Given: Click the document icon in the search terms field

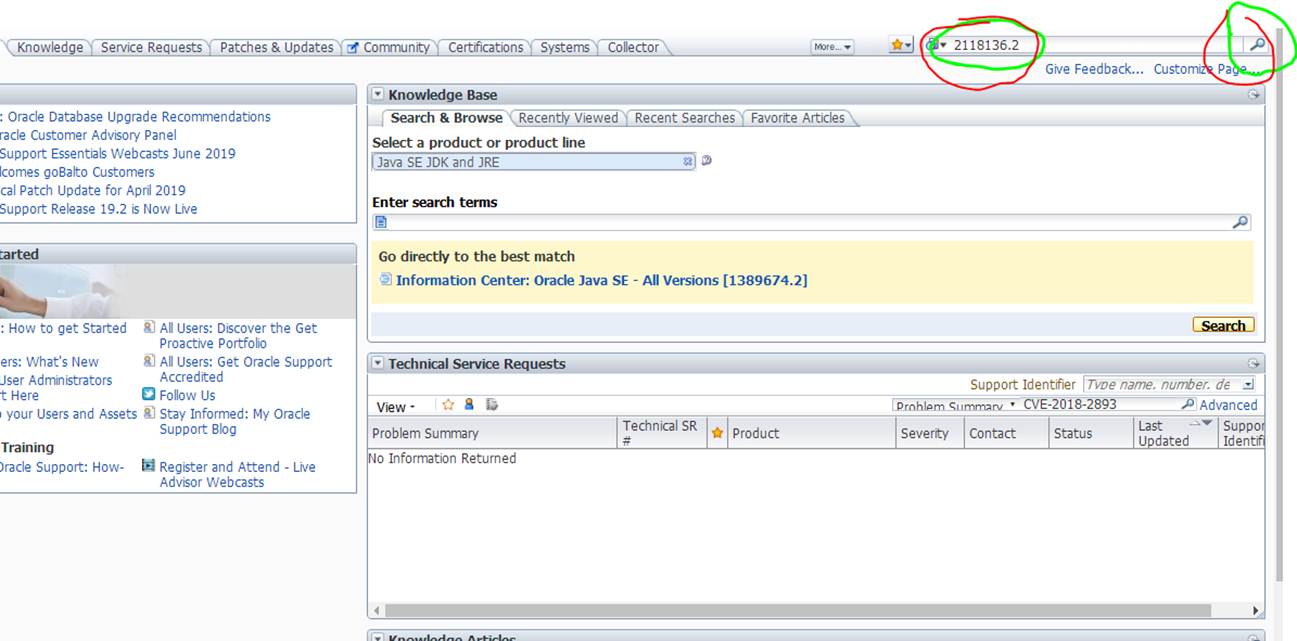Looking at the screenshot, I should coord(381,222).
